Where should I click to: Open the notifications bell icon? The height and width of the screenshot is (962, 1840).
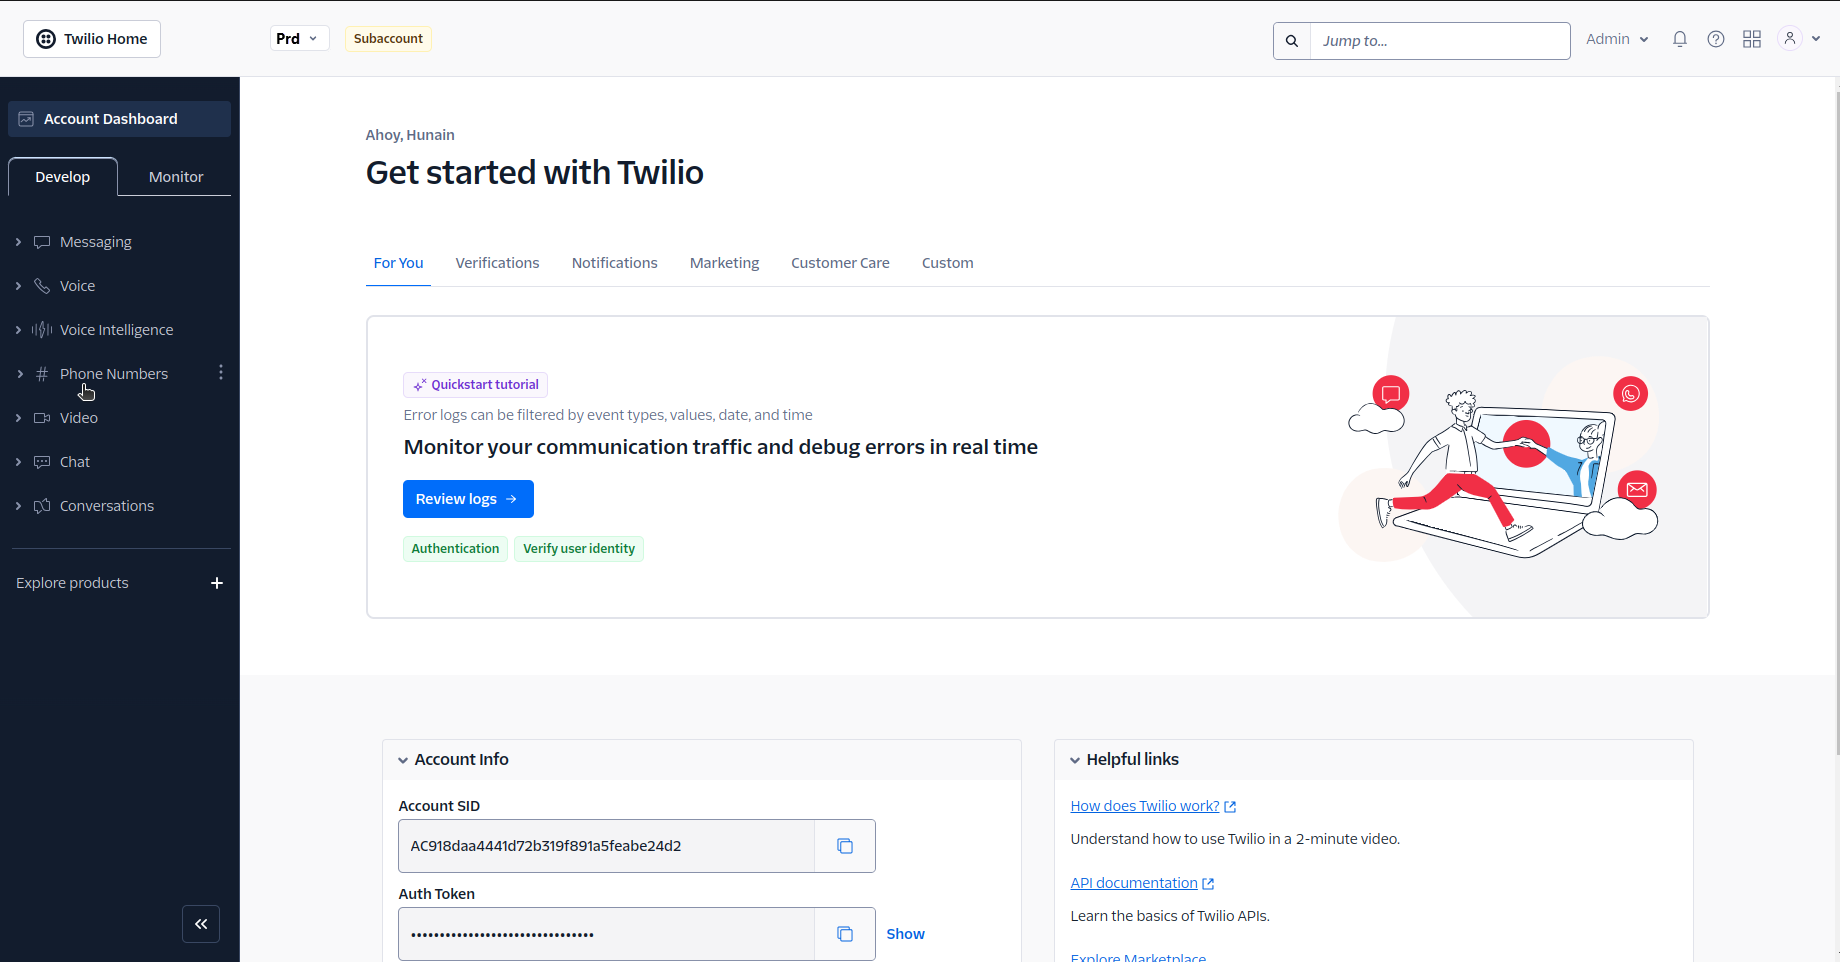pyautogui.click(x=1680, y=39)
